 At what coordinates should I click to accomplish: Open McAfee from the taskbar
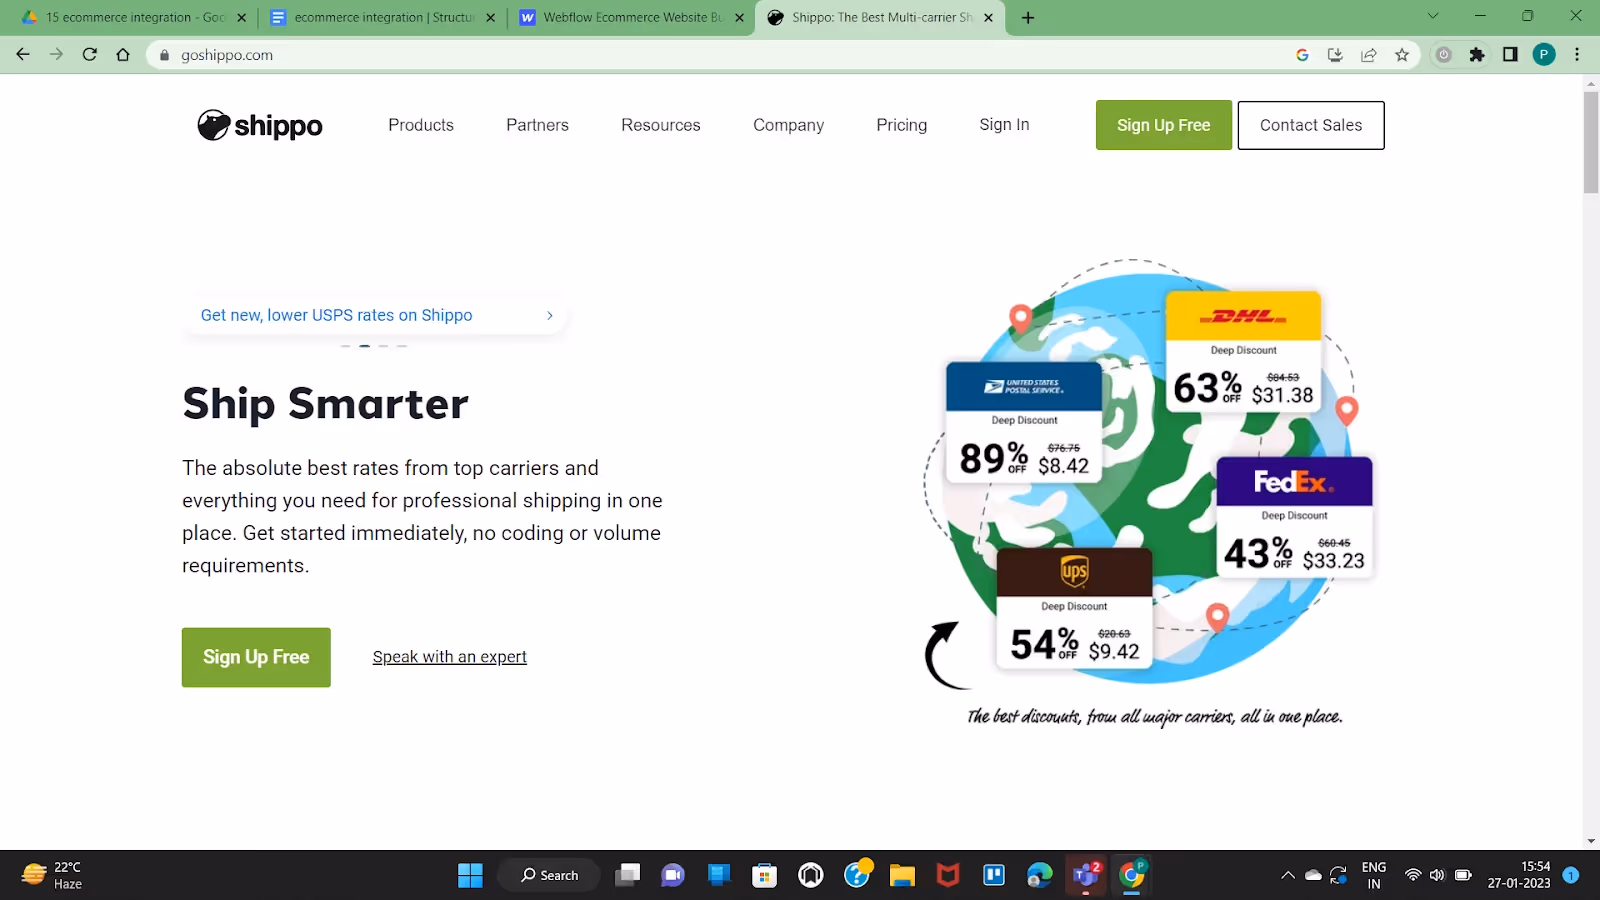[948, 875]
